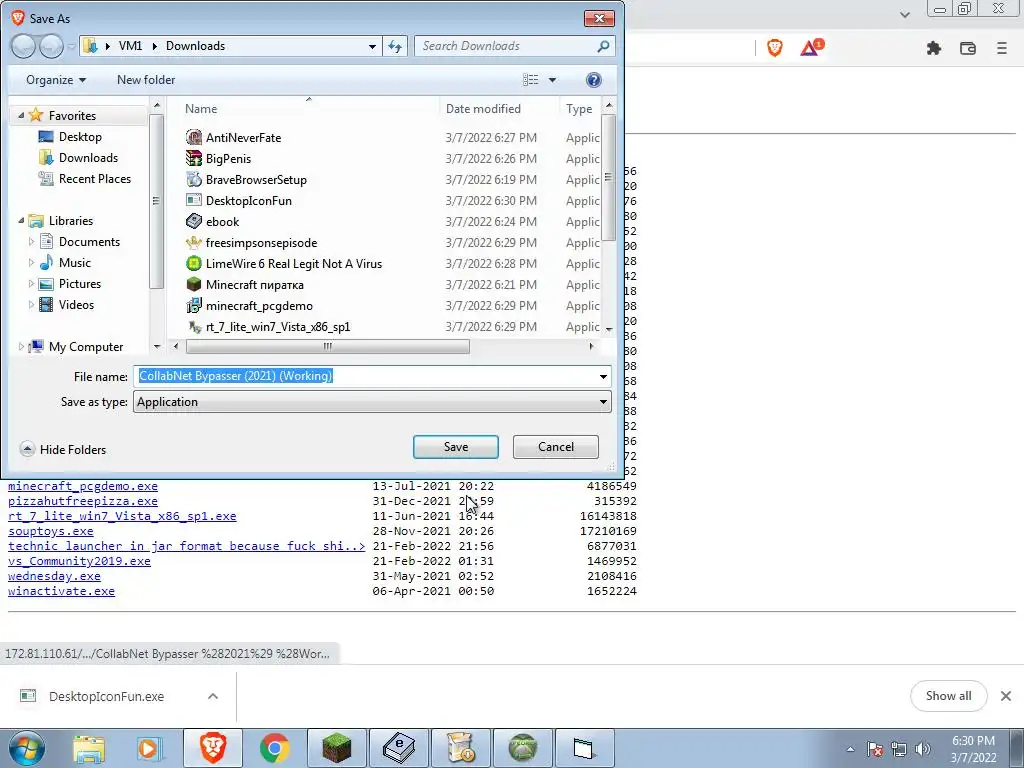Click Show all downloads button

pos(948,696)
